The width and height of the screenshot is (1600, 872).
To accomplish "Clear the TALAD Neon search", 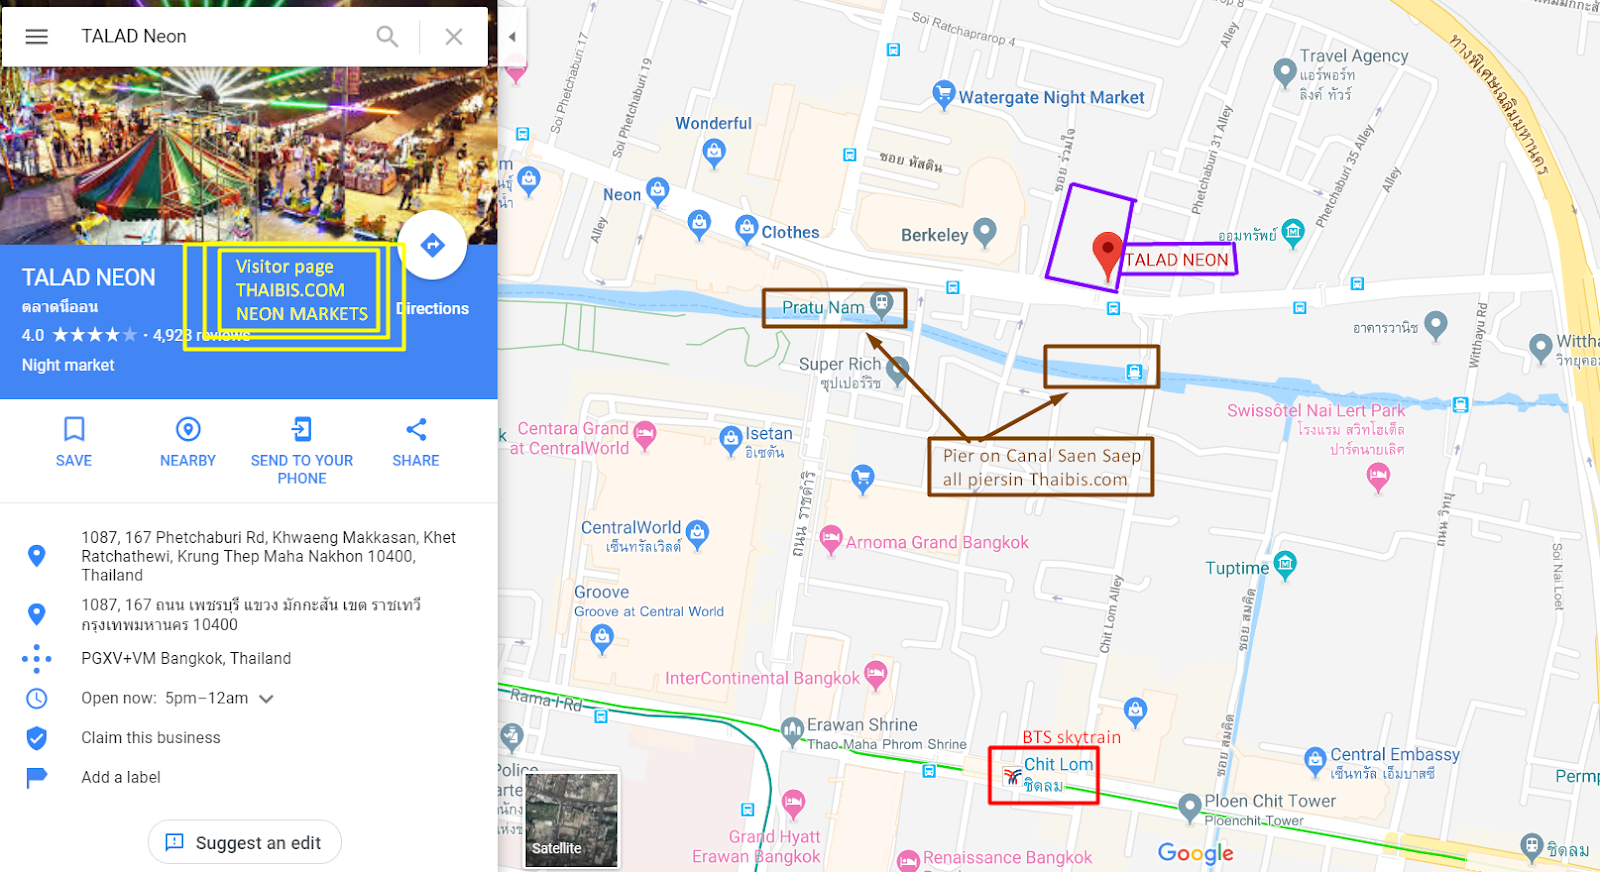I will [454, 37].
